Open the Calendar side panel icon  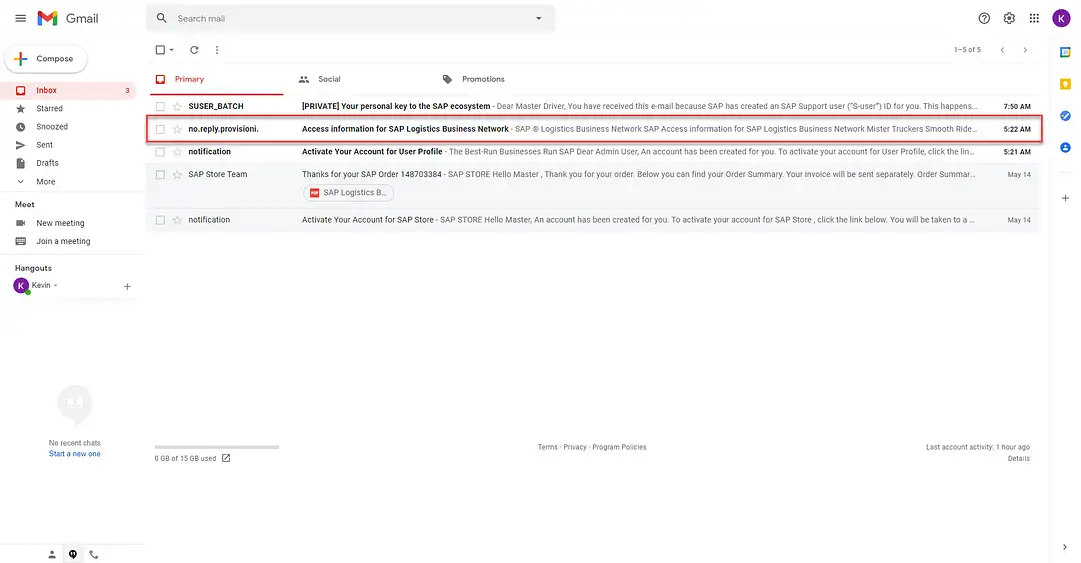click(1065, 52)
